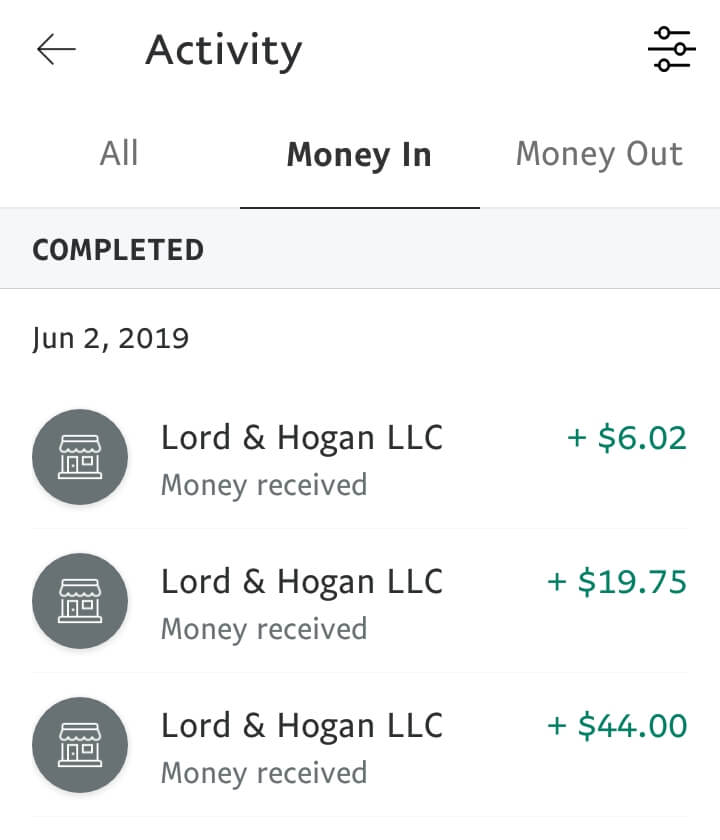Tap the back arrow icon
720x840 pixels.
point(56,49)
